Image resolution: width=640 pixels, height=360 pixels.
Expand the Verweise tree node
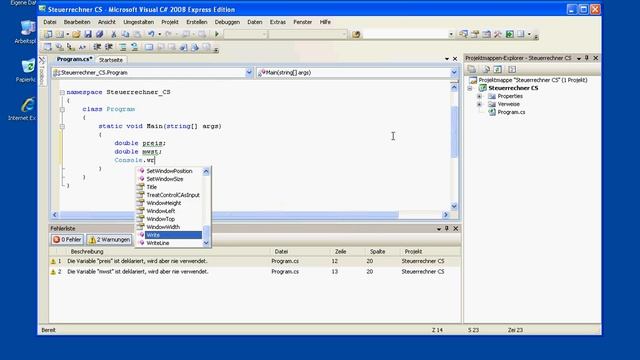480,104
